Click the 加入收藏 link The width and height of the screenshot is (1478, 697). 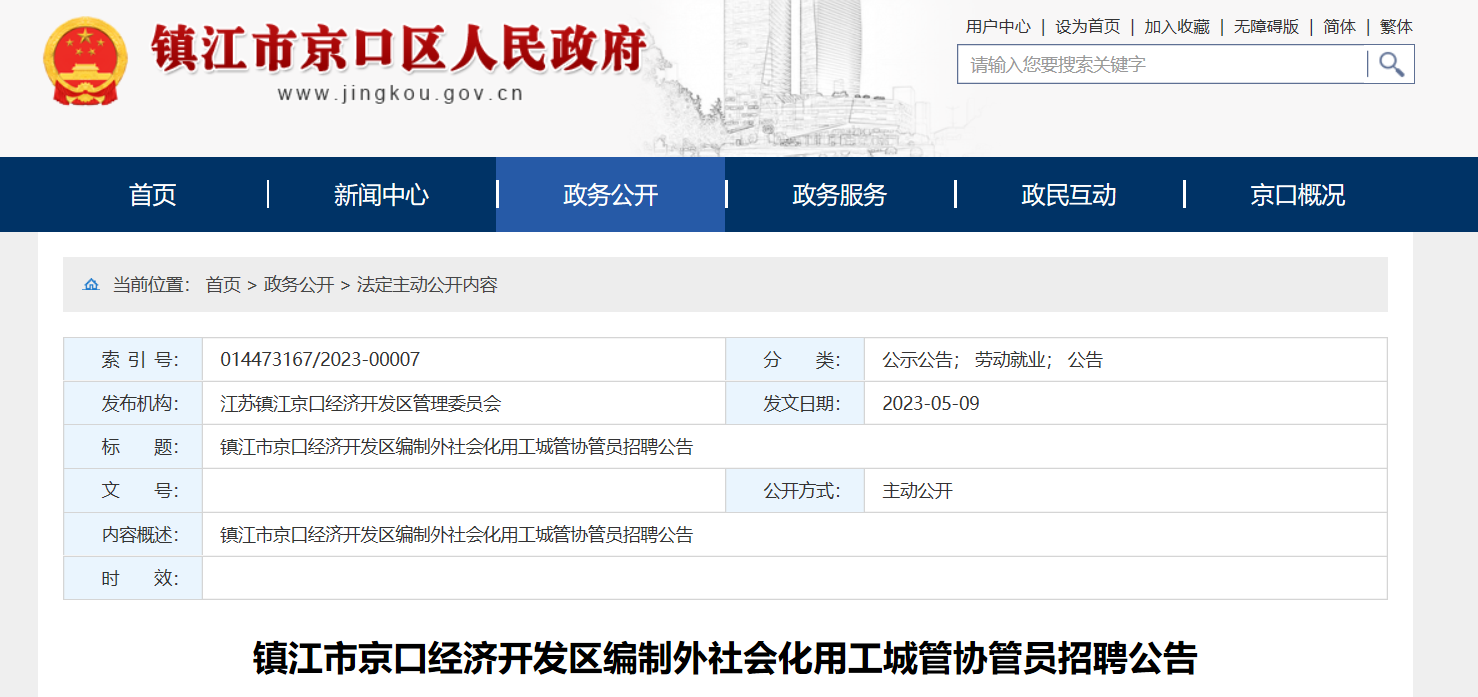(1177, 27)
